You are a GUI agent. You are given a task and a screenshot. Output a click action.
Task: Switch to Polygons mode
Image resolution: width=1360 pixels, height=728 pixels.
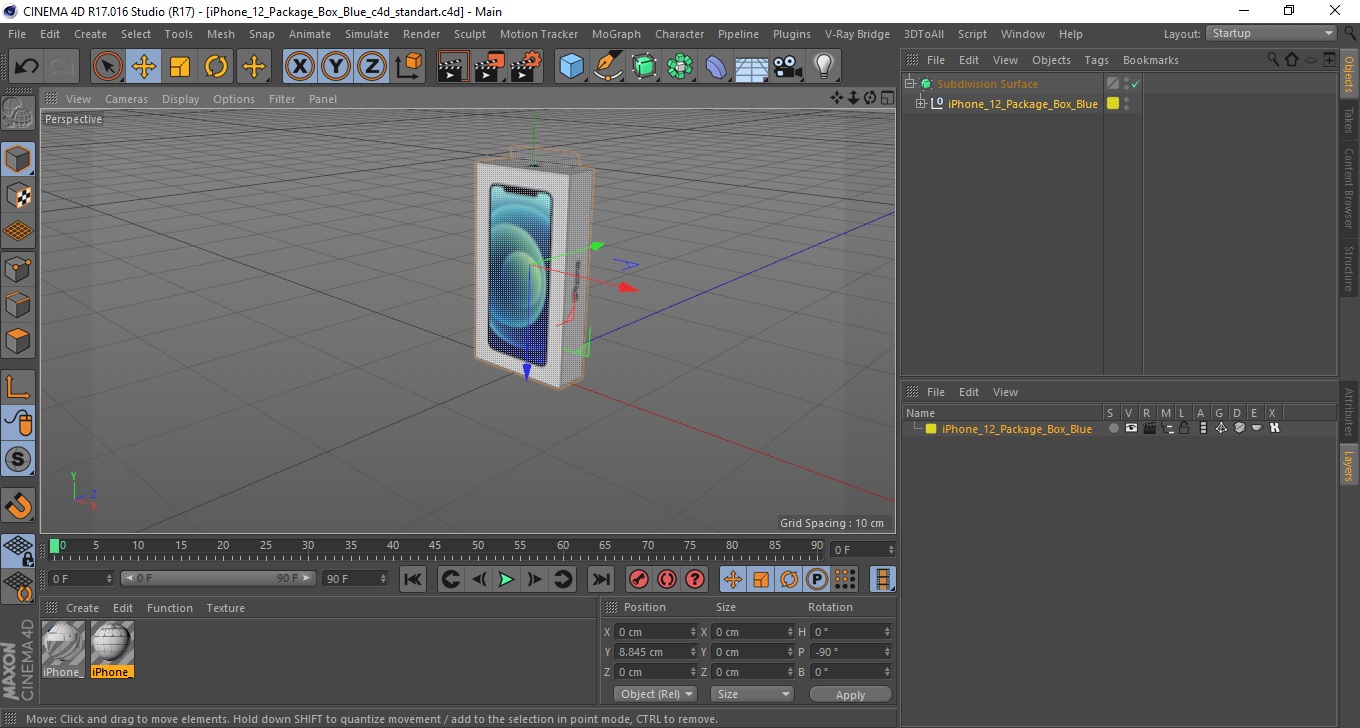(x=18, y=341)
